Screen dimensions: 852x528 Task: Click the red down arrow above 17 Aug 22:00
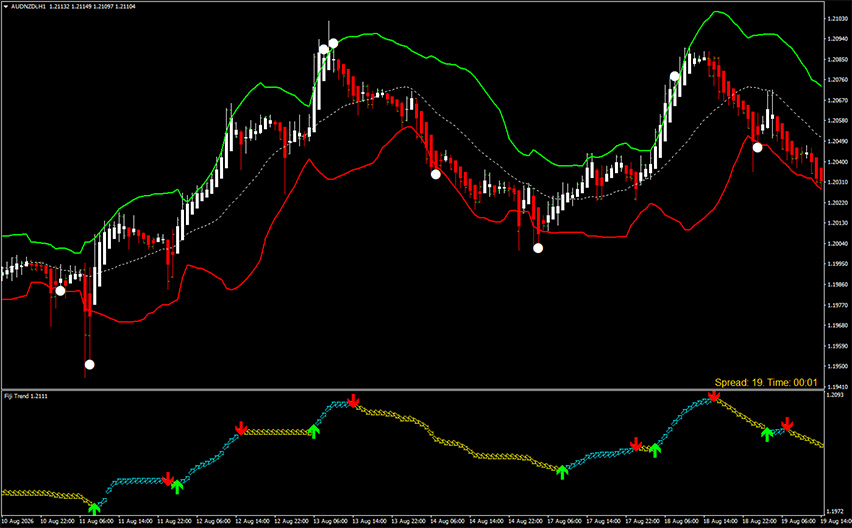click(x=636, y=444)
